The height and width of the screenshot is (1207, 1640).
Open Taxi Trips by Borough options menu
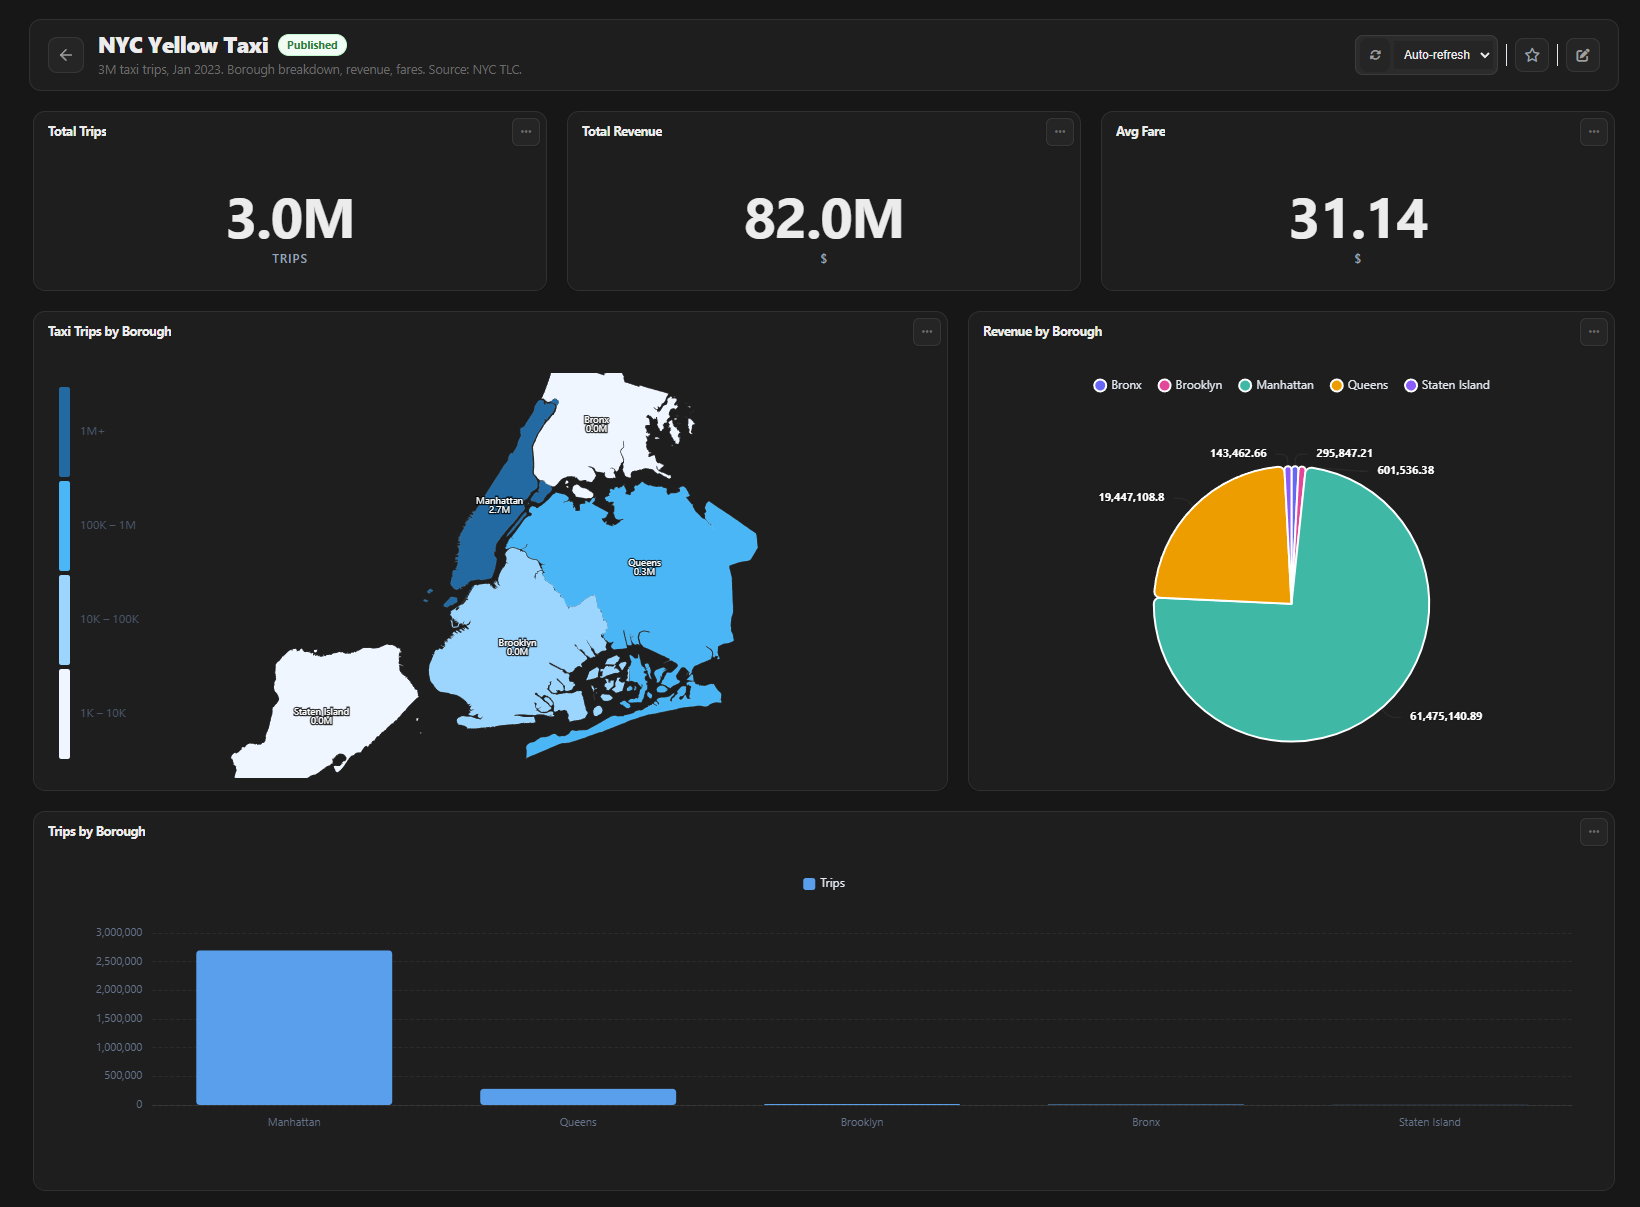pyautogui.click(x=927, y=332)
